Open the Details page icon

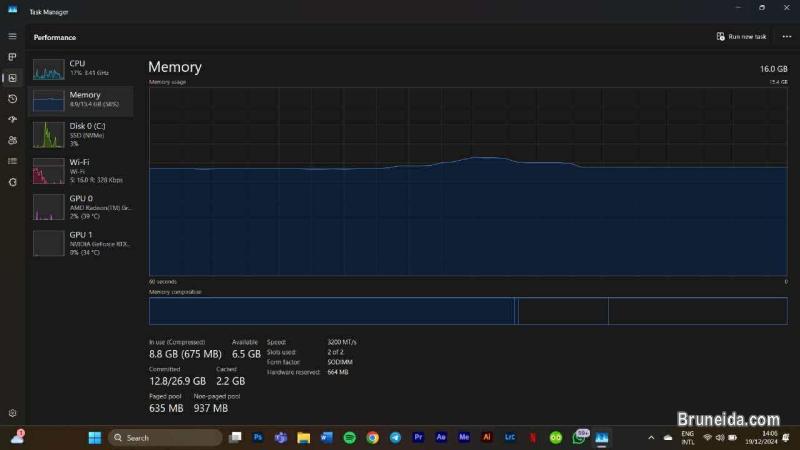[x=12, y=161]
